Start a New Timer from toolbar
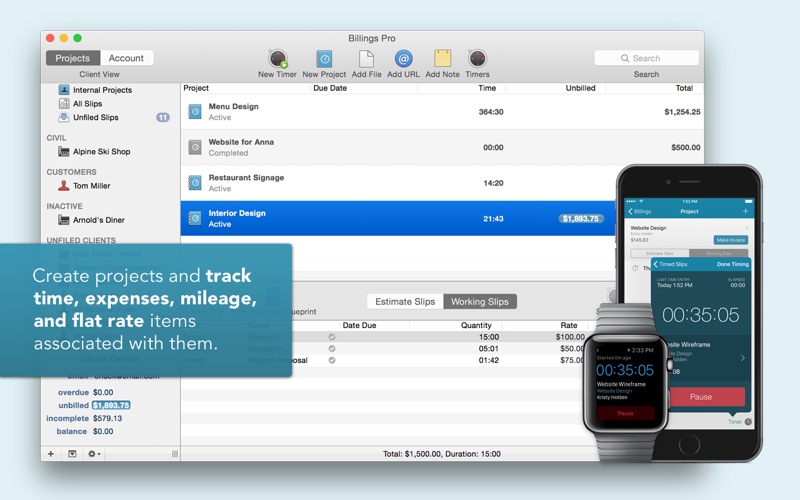 tap(278, 59)
